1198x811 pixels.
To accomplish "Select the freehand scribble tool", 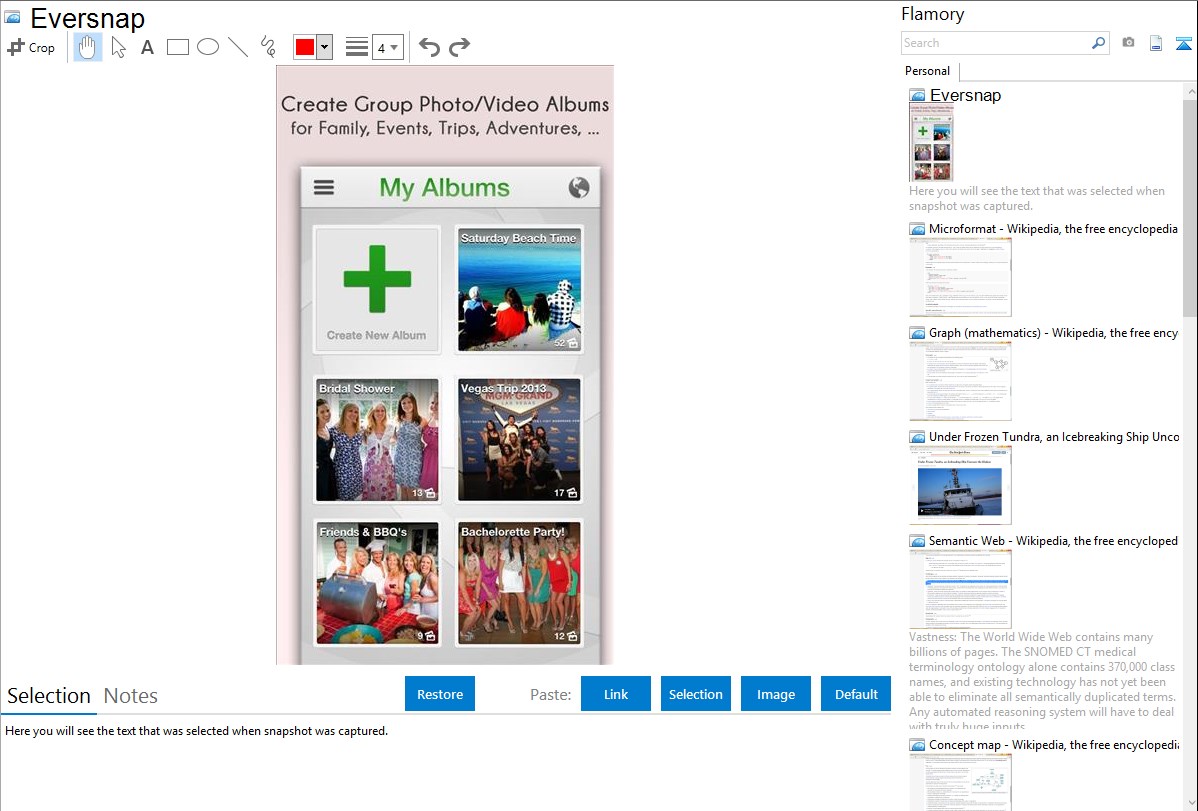I will point(268,47).
